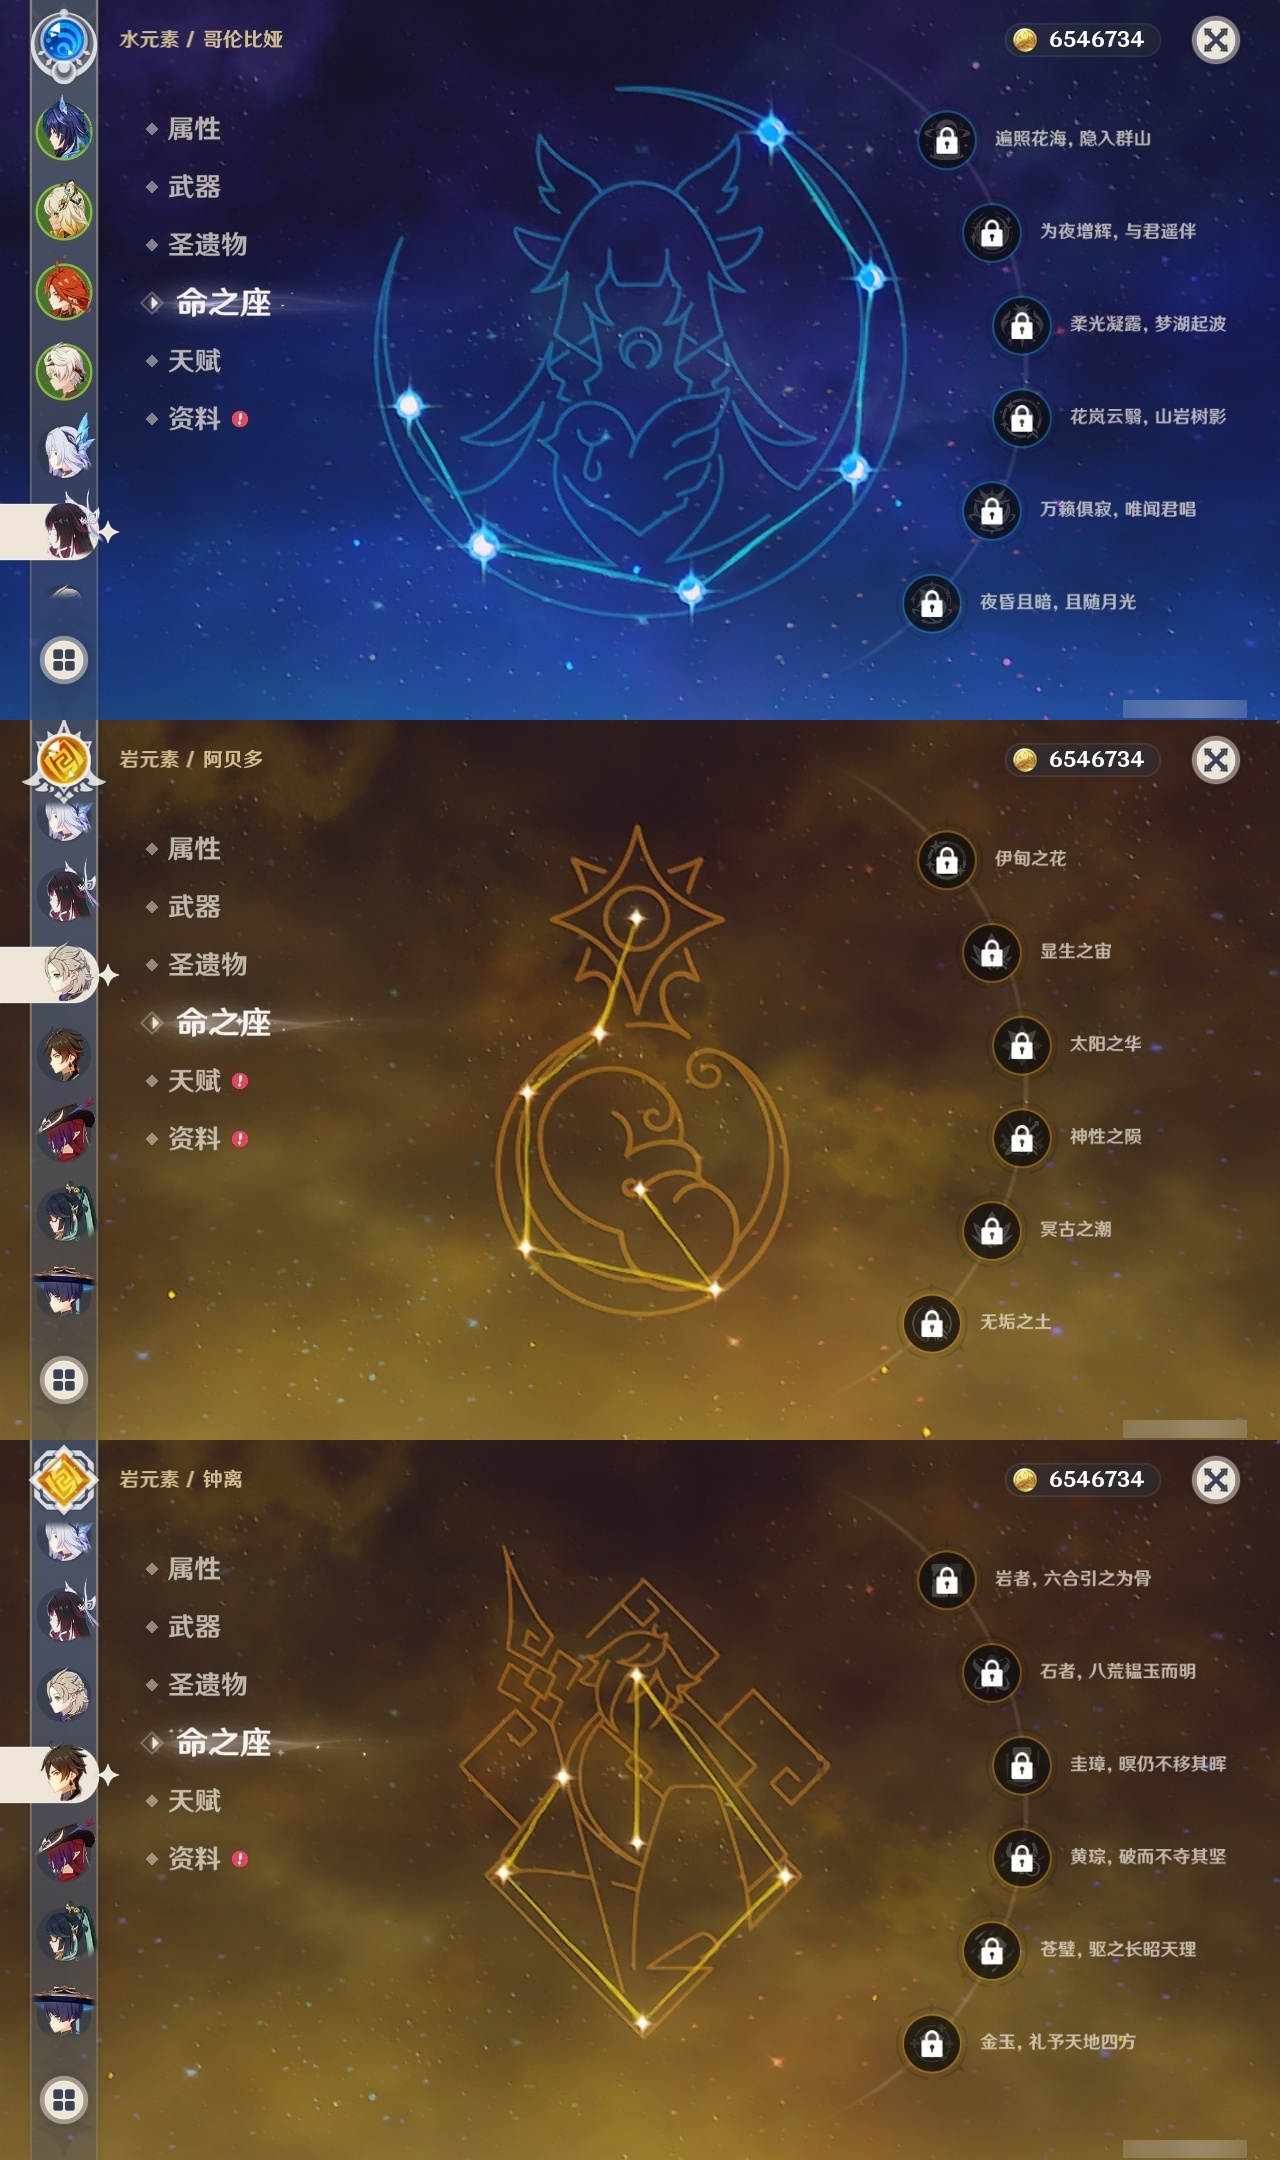This screenshot has width=1280, height=2160.
Task: Close the 阿贝多 constellation screen
Action: 1216,760
